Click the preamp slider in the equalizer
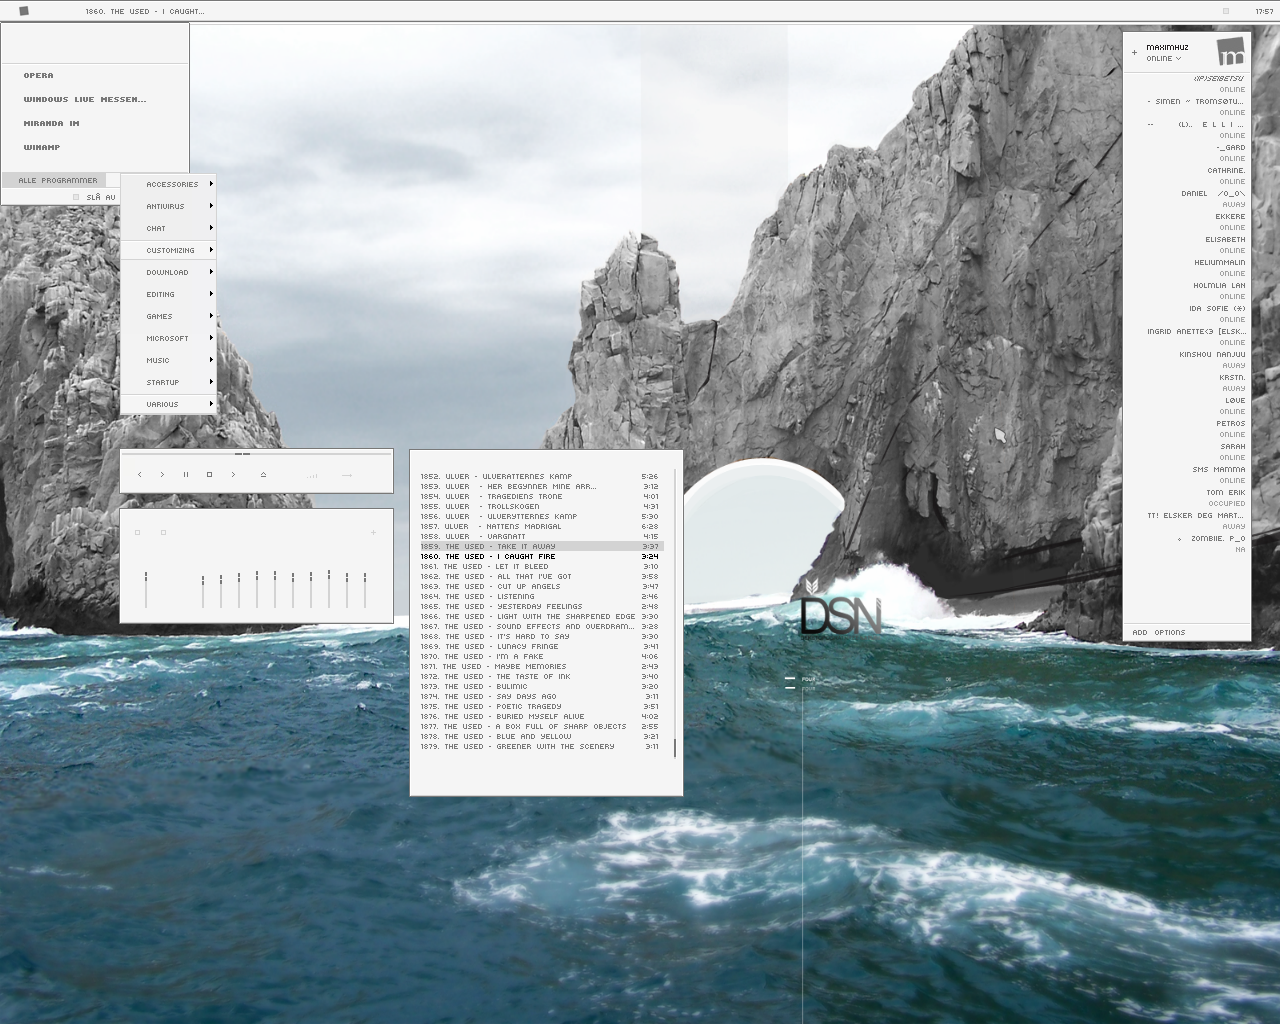The height and width of the screenshot is (1024, 1280). pyautogui.click(x=146, y=589)
